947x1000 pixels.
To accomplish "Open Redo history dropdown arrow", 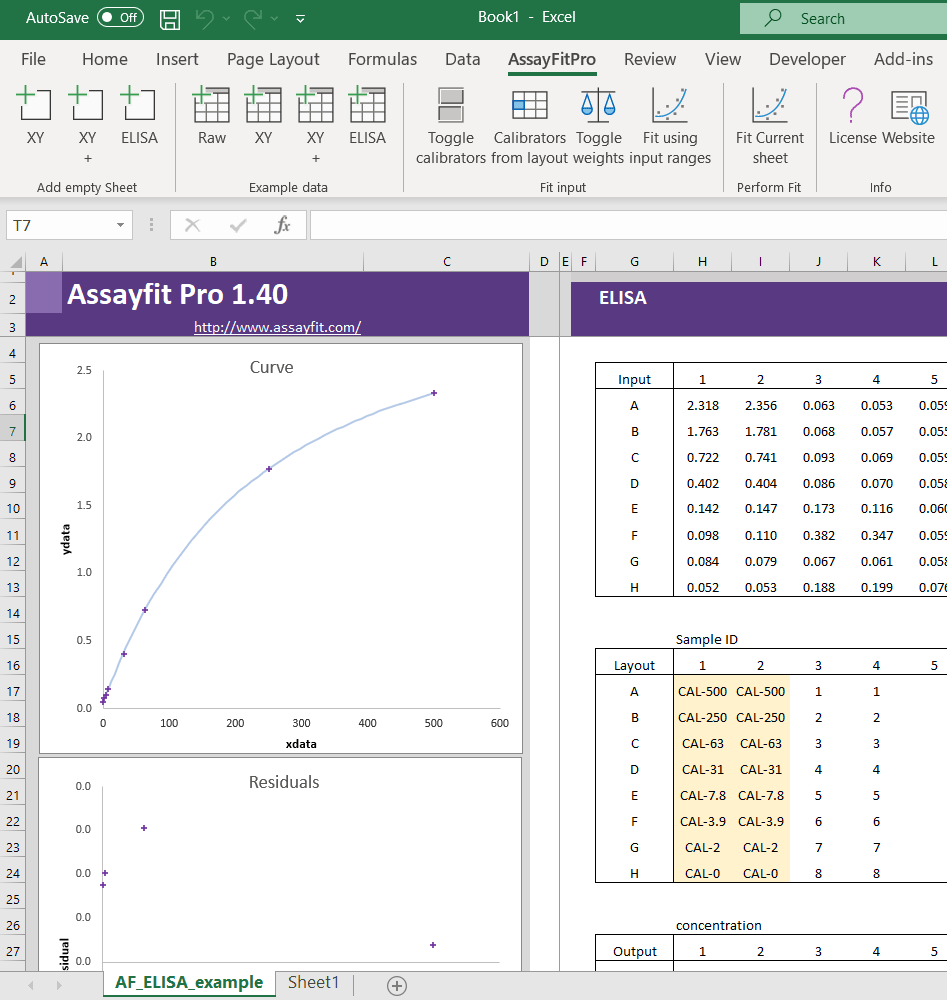I will (x=274, y=19).
